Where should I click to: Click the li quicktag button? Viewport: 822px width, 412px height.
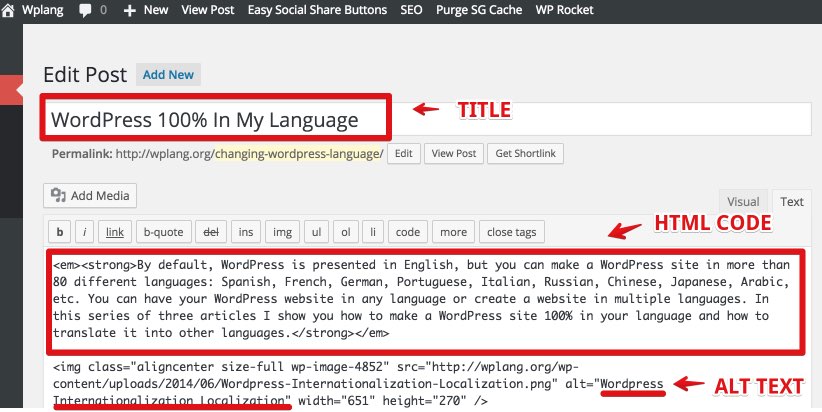[373, 232]
